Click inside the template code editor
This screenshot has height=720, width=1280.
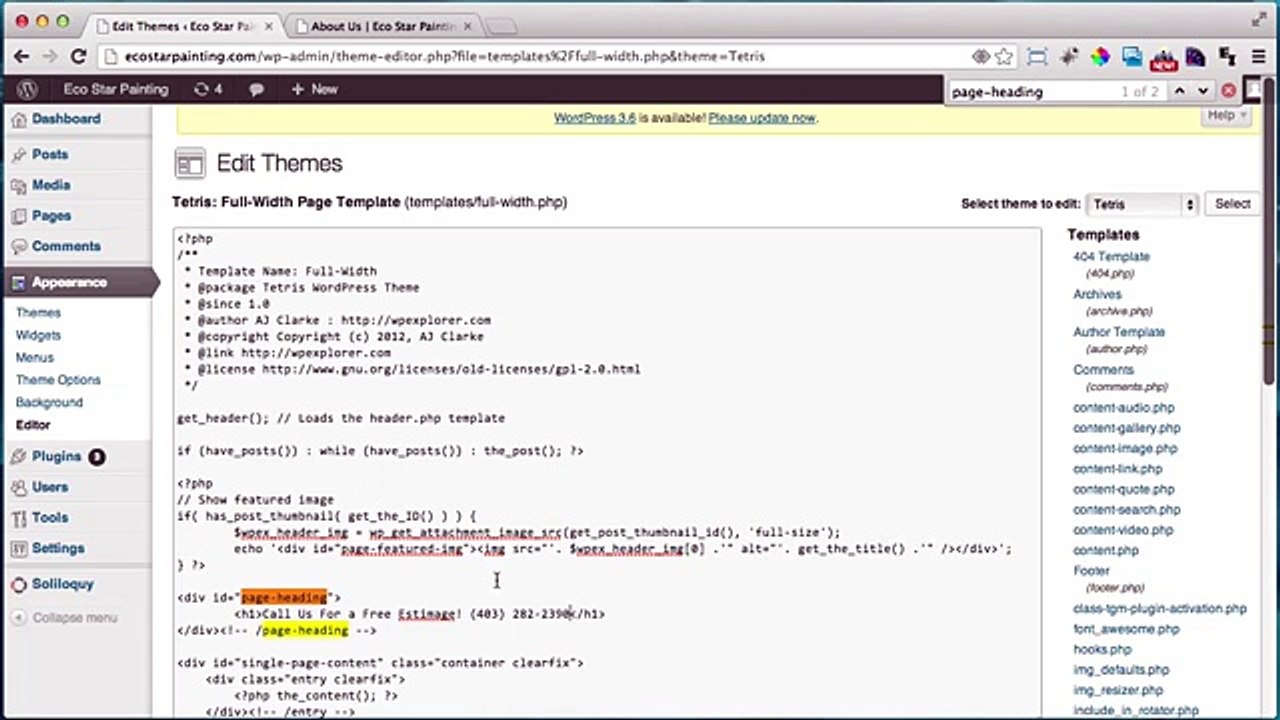coord(607,472)
